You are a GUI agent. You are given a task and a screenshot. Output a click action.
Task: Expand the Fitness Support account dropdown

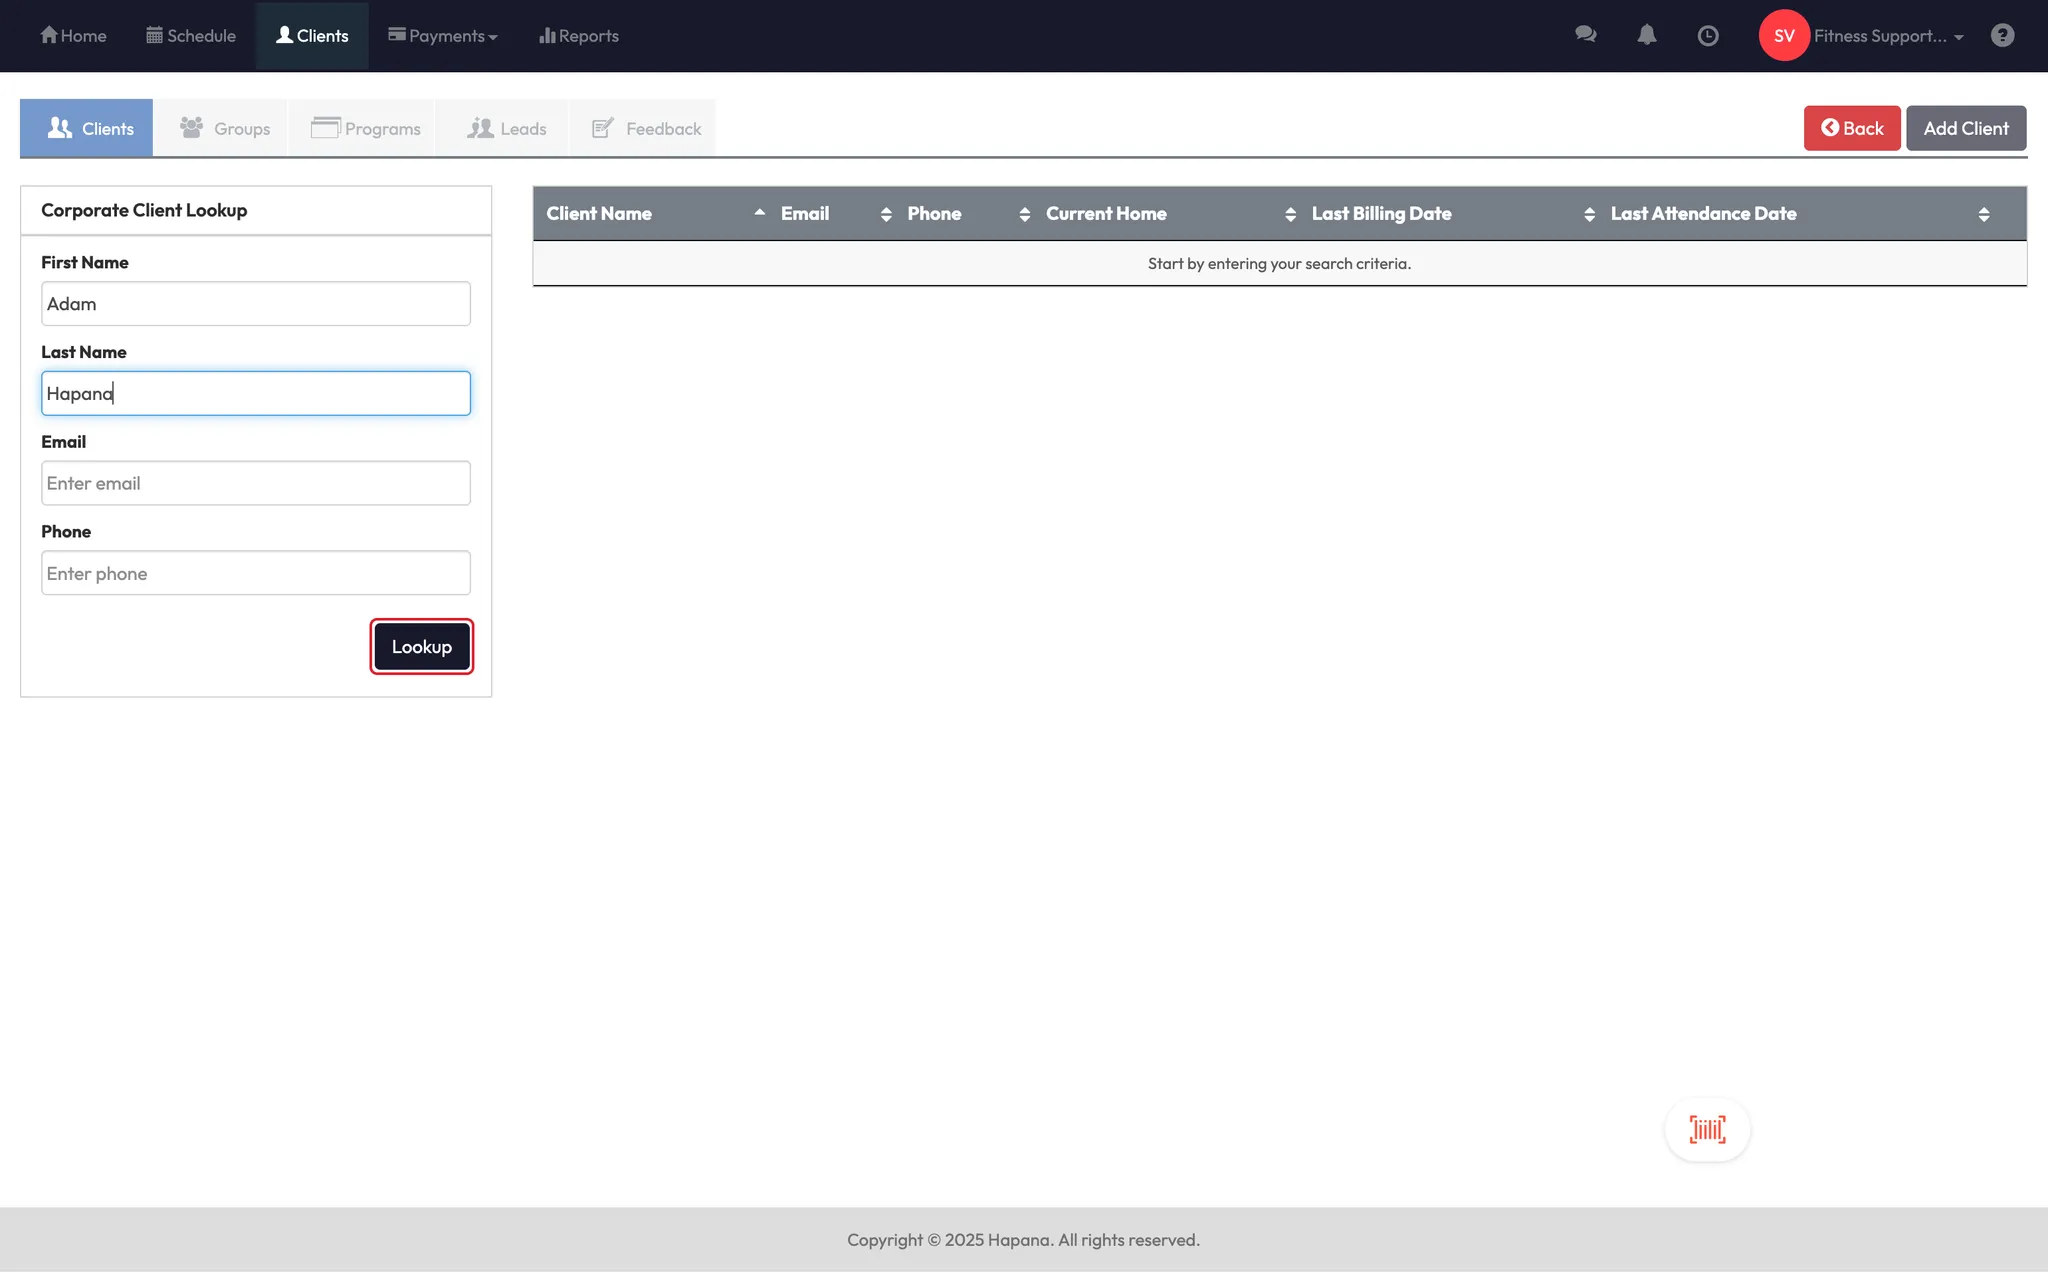coord(1888,36)
